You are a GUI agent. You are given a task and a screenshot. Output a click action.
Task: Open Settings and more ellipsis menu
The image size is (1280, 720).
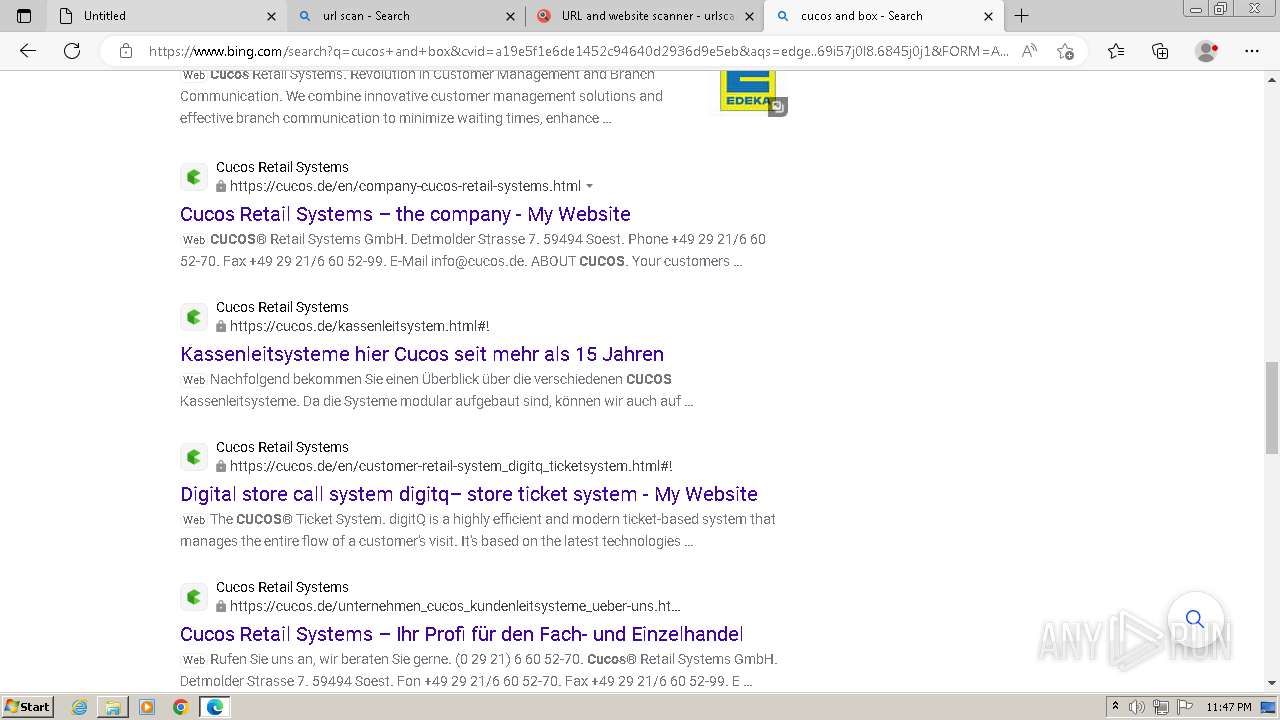tap(1251, 51)
